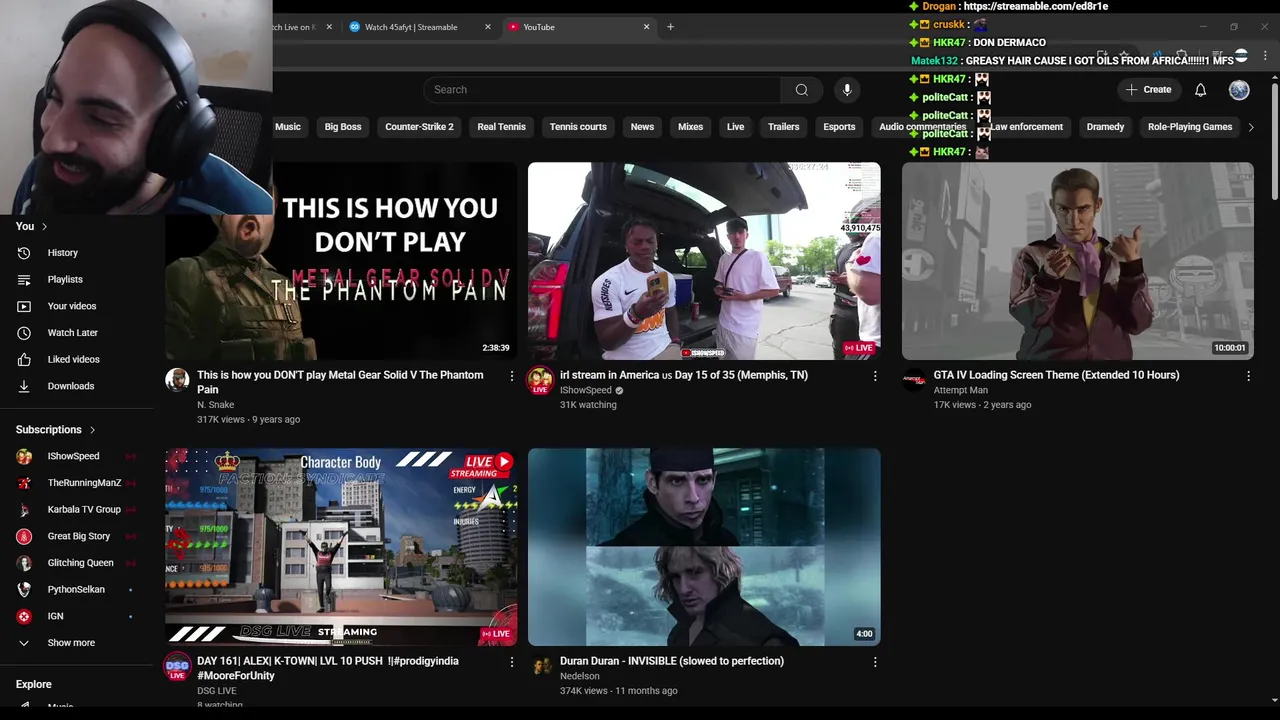Play the Duran Duran video thumbnail

click(x=704, y=547)
